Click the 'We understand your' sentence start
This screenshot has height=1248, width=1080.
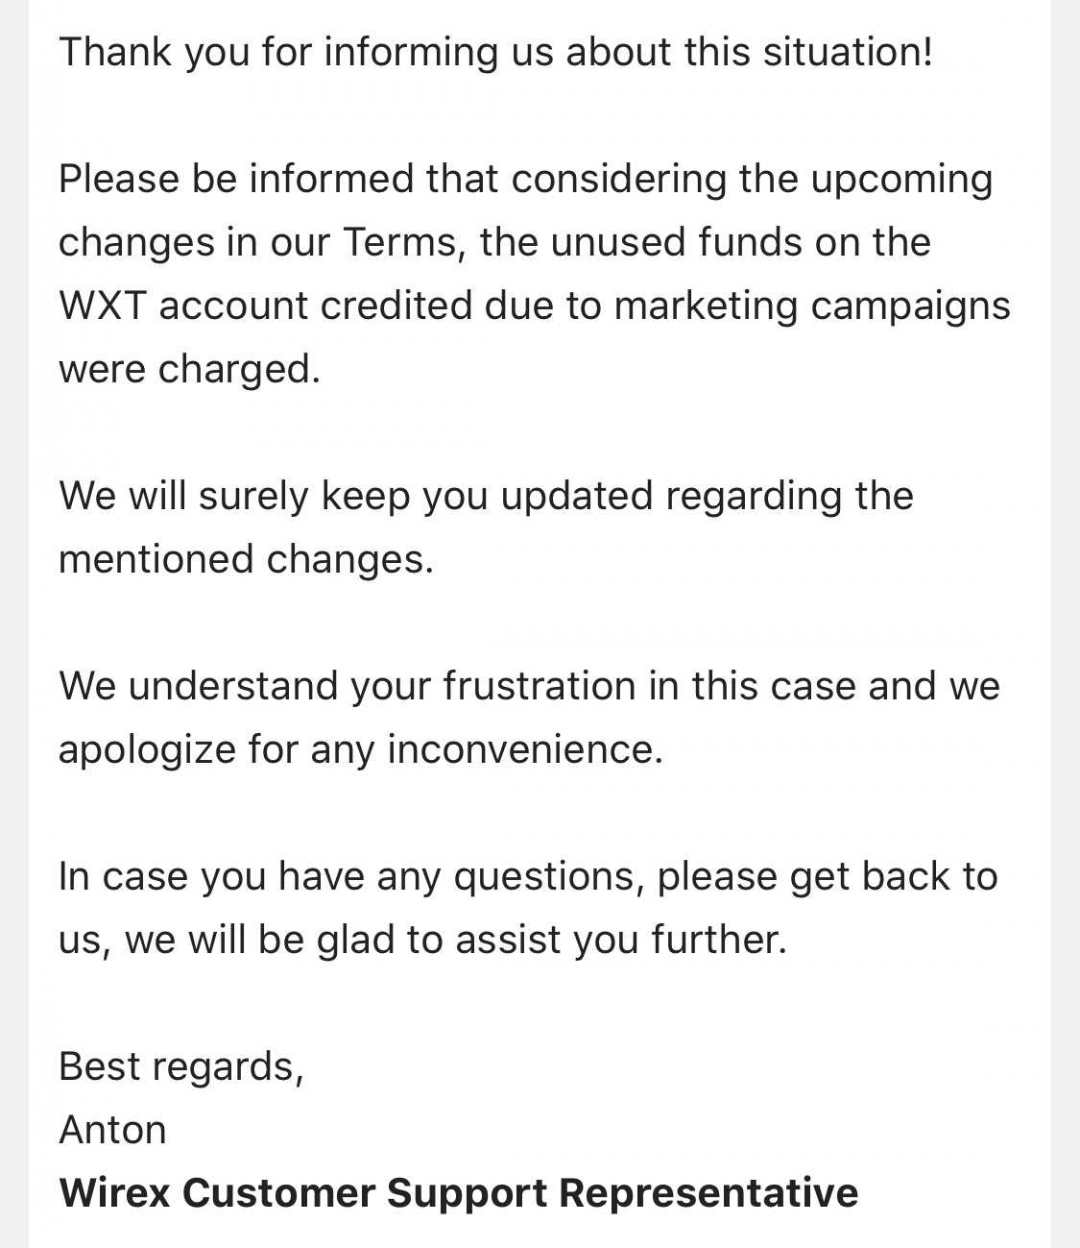tap(248, 686)
